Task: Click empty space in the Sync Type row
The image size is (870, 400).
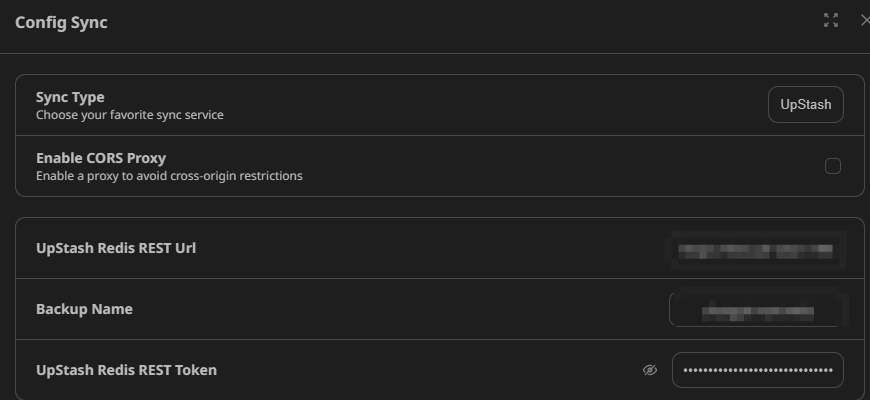Action: [x=472, y=105]
